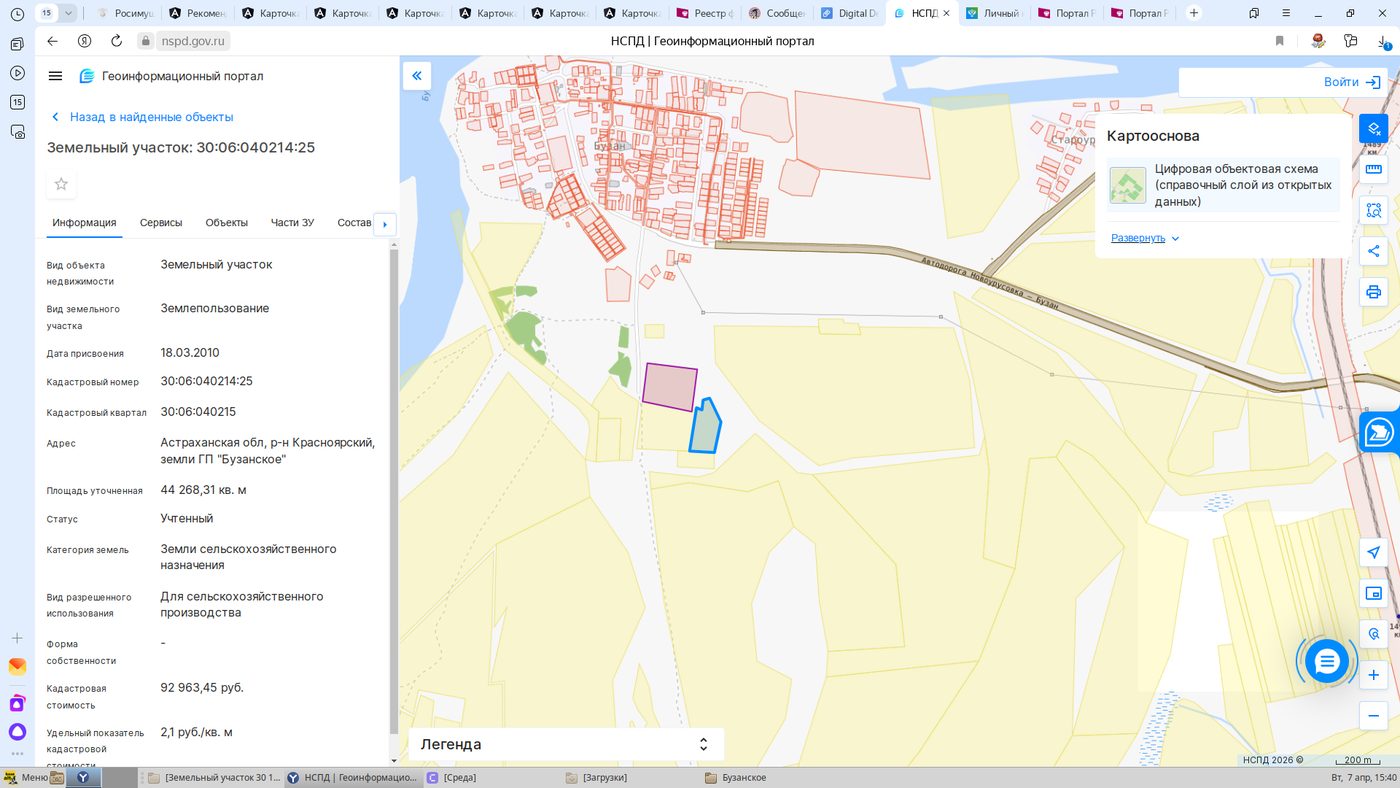Image resolution: width=1400 pixels, height=788 pixels.
Task: Click the 2,1 руб./кв. м value
Action: 197,732
